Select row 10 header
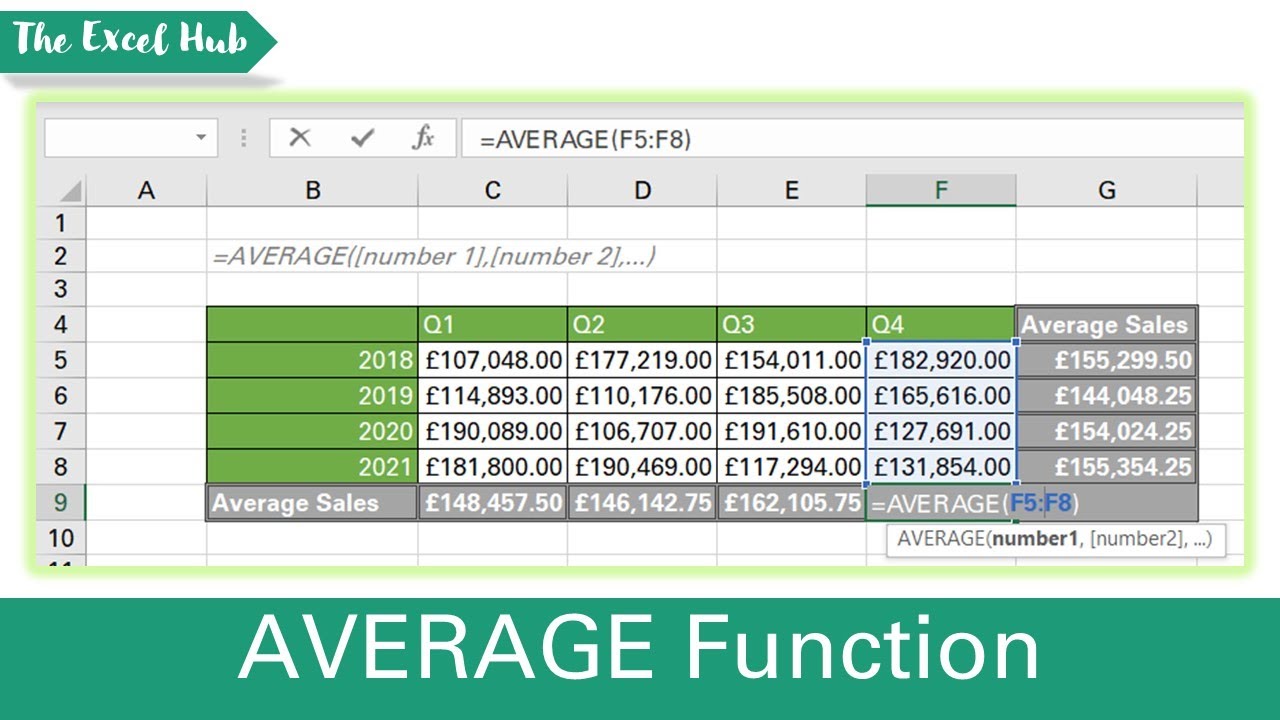Screen dimensions: 1280x720 (61, 538)
